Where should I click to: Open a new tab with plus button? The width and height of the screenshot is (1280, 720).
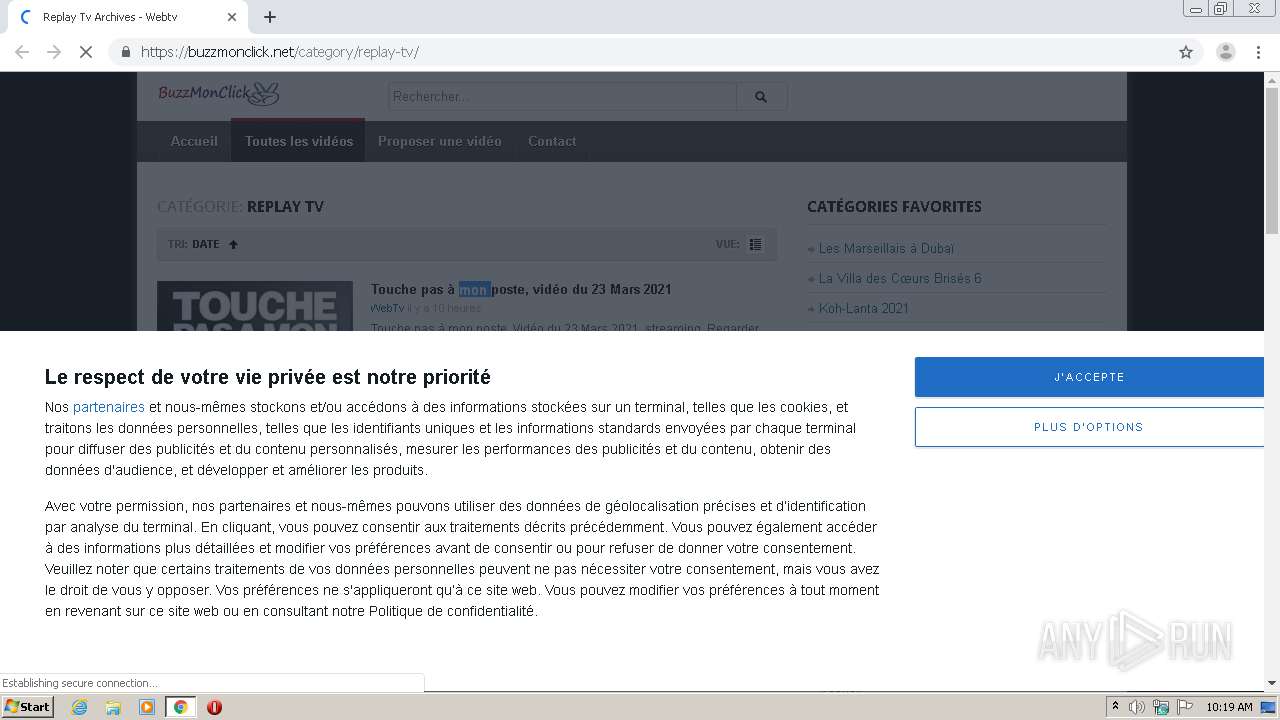270,17
